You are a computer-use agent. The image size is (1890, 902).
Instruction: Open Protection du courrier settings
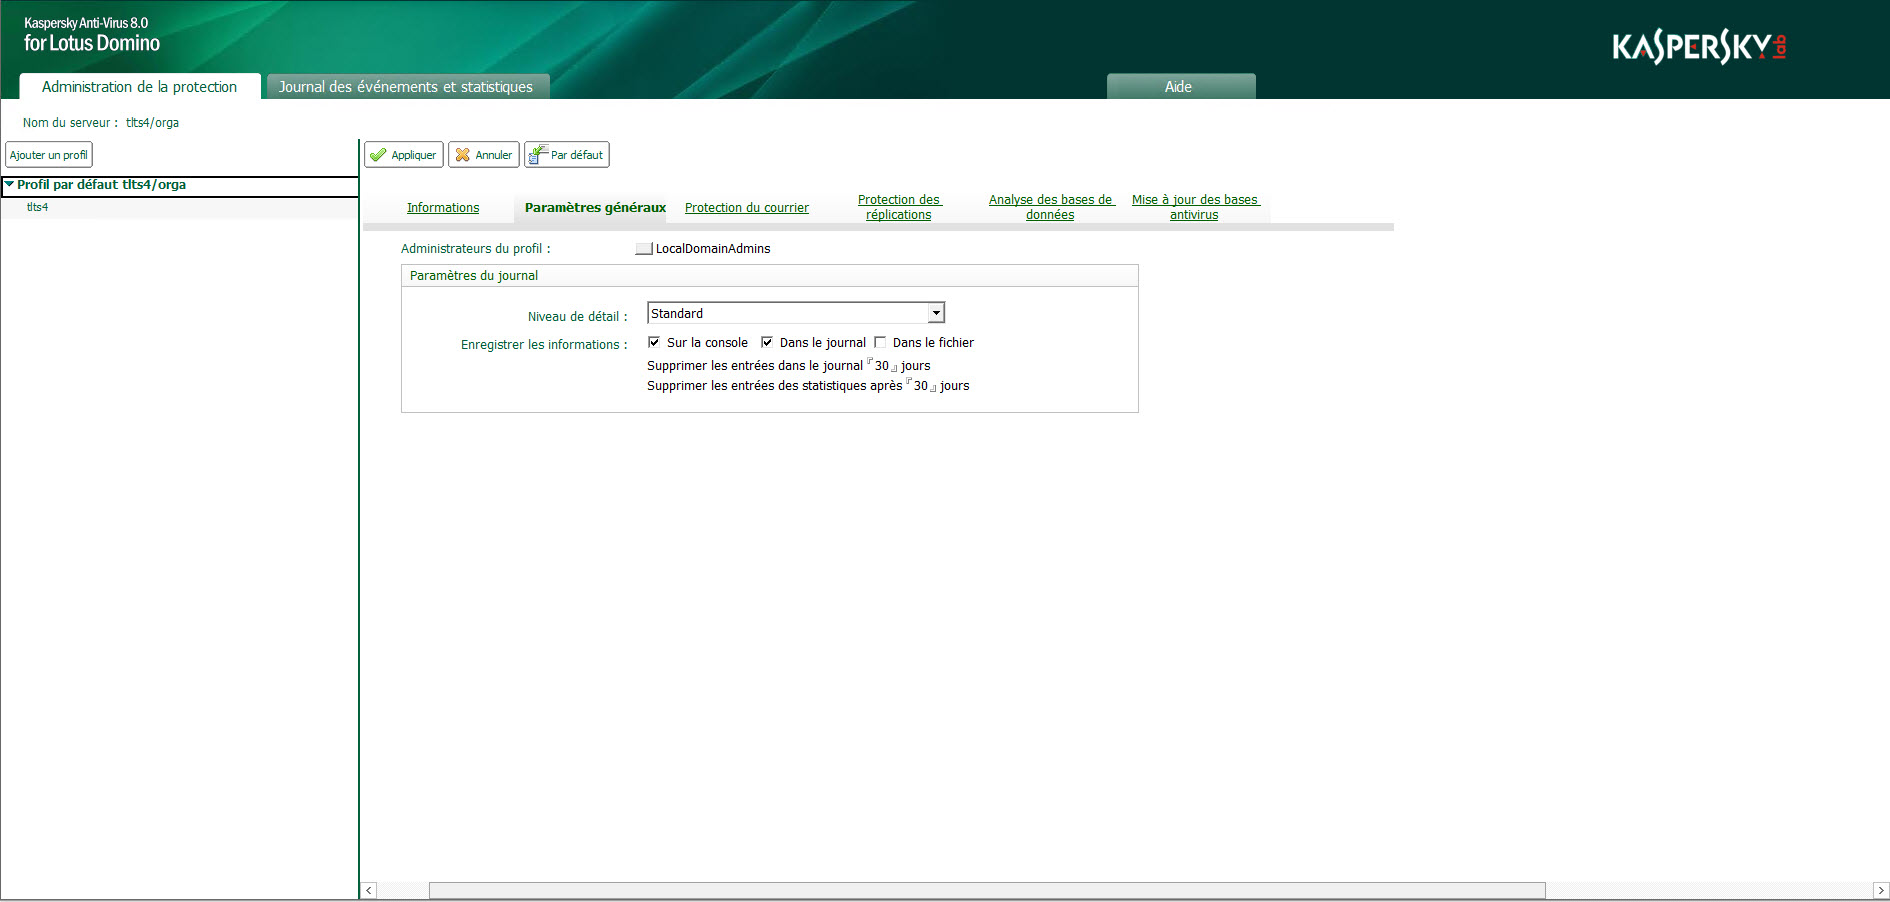(x=746, y=207)
